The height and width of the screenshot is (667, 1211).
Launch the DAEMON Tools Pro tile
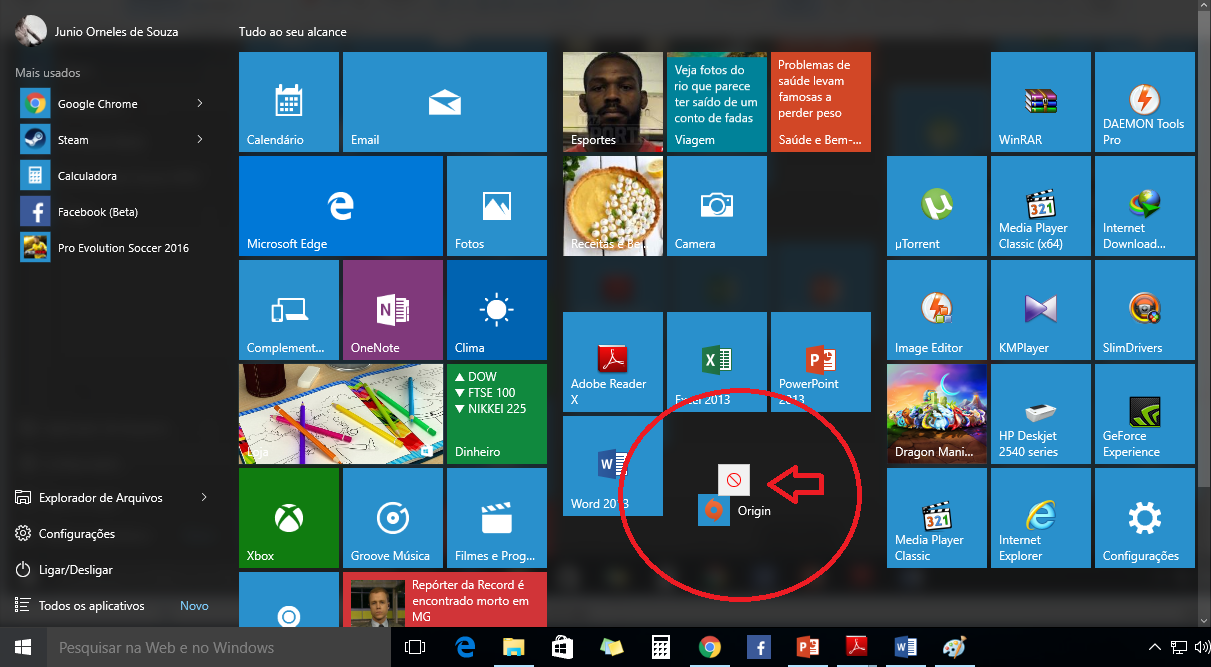point(1145,101)
